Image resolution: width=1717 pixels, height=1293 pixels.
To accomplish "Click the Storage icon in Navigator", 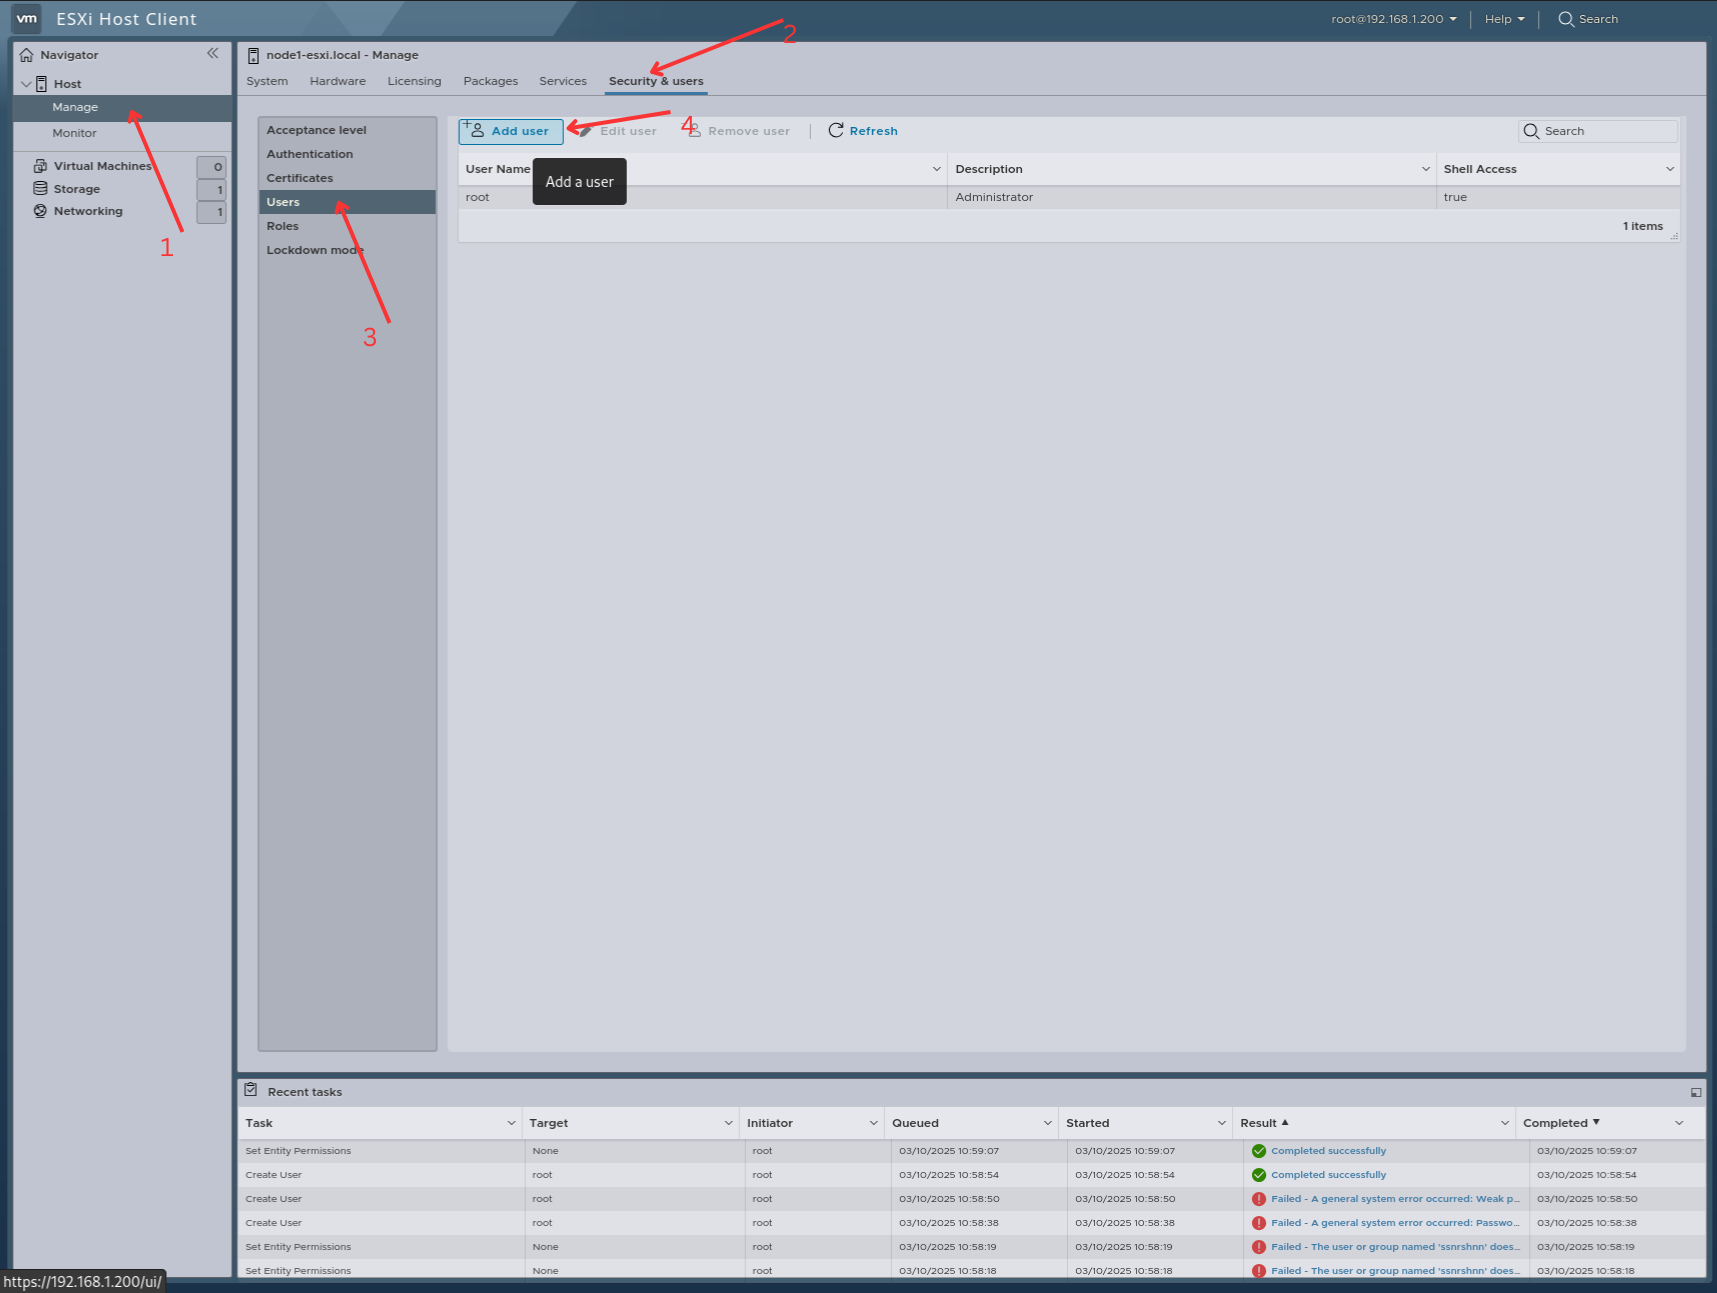I will pos(39,188).
